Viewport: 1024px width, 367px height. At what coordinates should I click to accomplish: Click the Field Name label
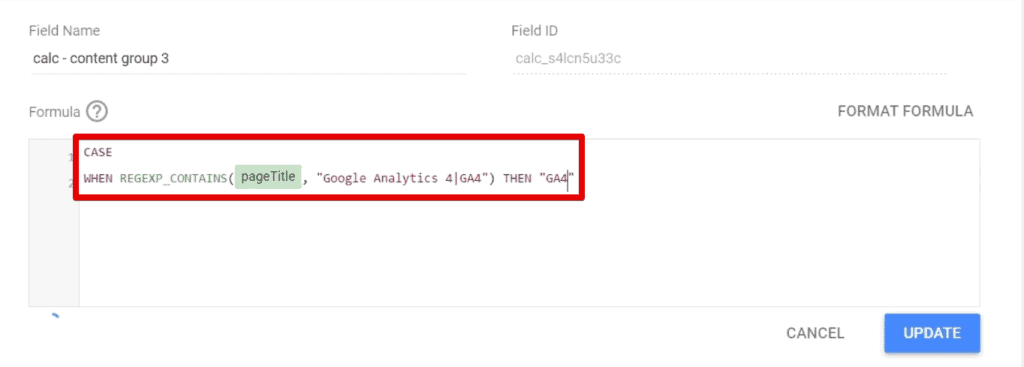(x=64, y=31)
